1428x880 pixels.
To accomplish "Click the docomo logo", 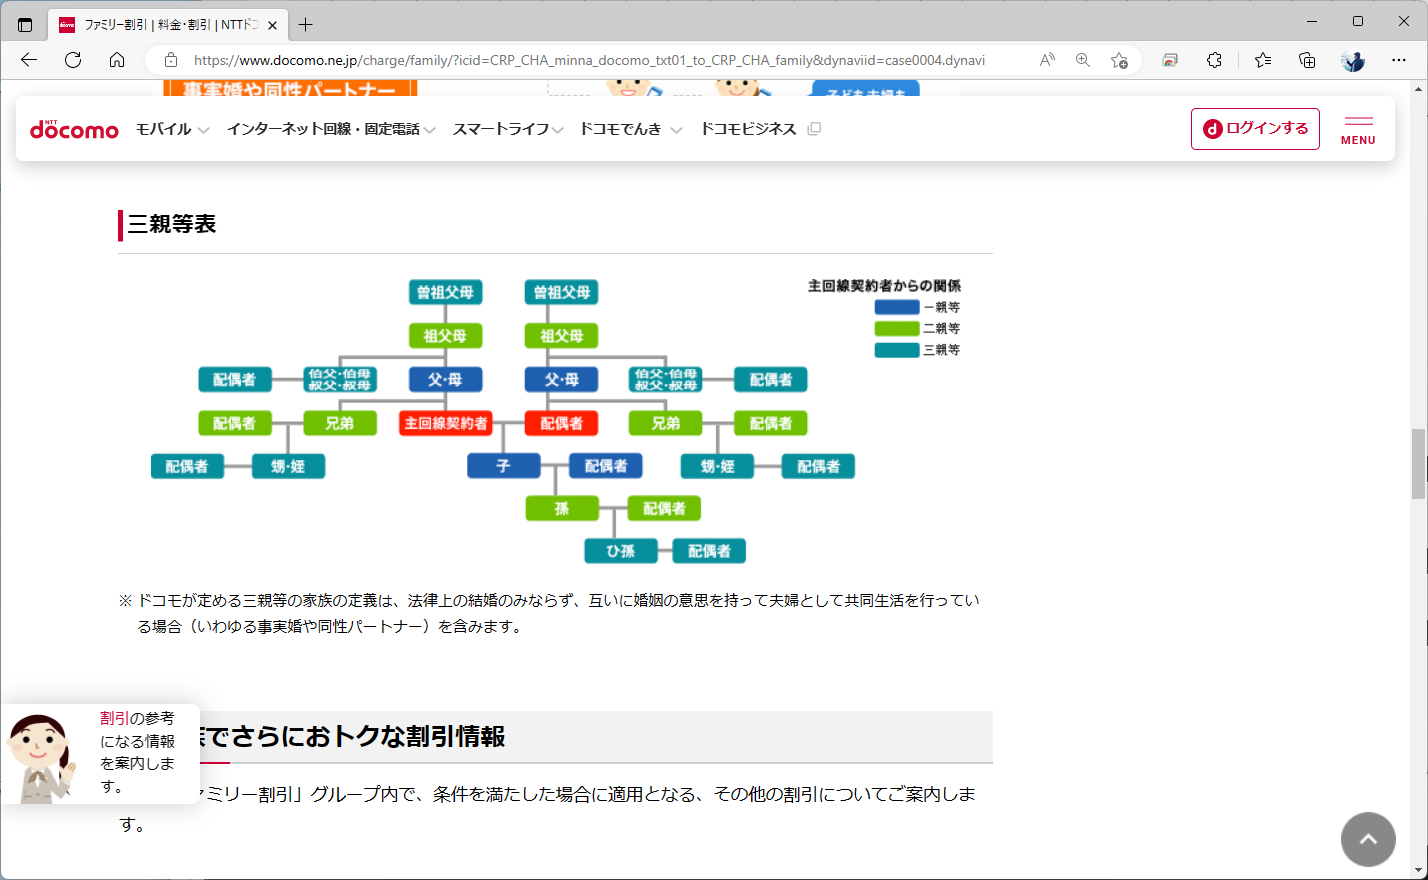I will pyautogui.click(x=74, y=128).
